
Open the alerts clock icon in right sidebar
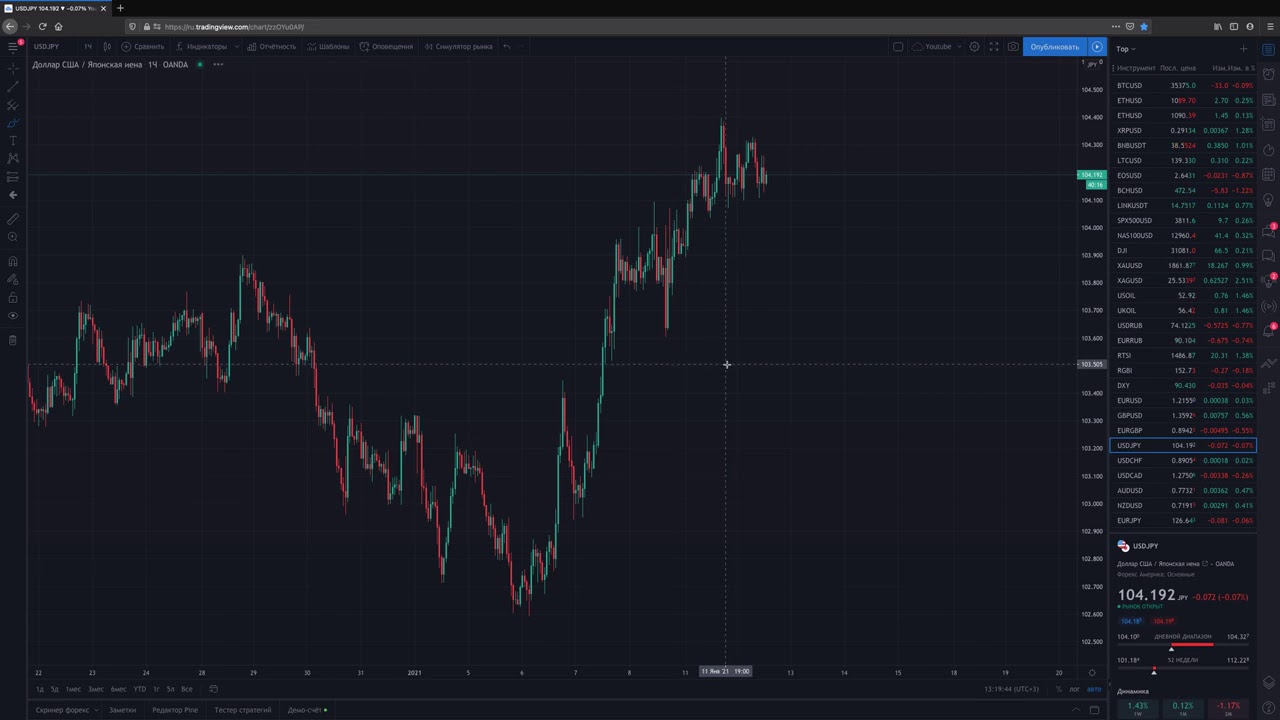1269,74
